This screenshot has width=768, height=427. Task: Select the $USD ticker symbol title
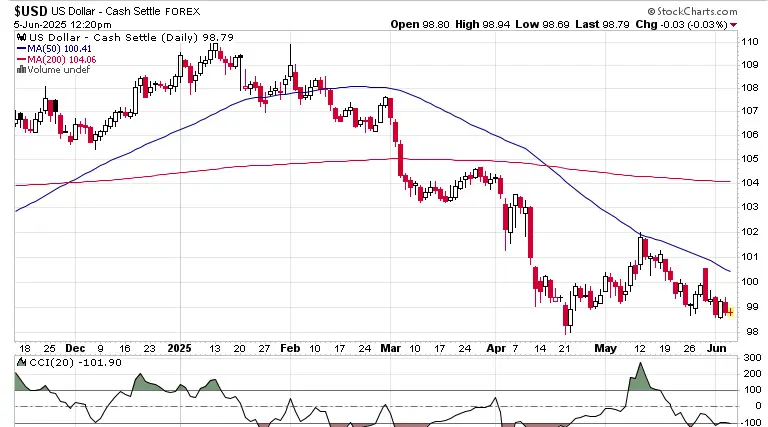click(30, 11)
